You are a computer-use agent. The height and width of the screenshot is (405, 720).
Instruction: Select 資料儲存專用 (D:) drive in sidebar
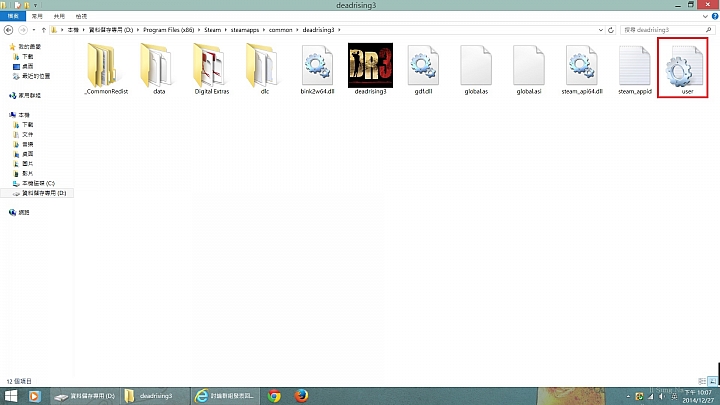coord(37,193)
